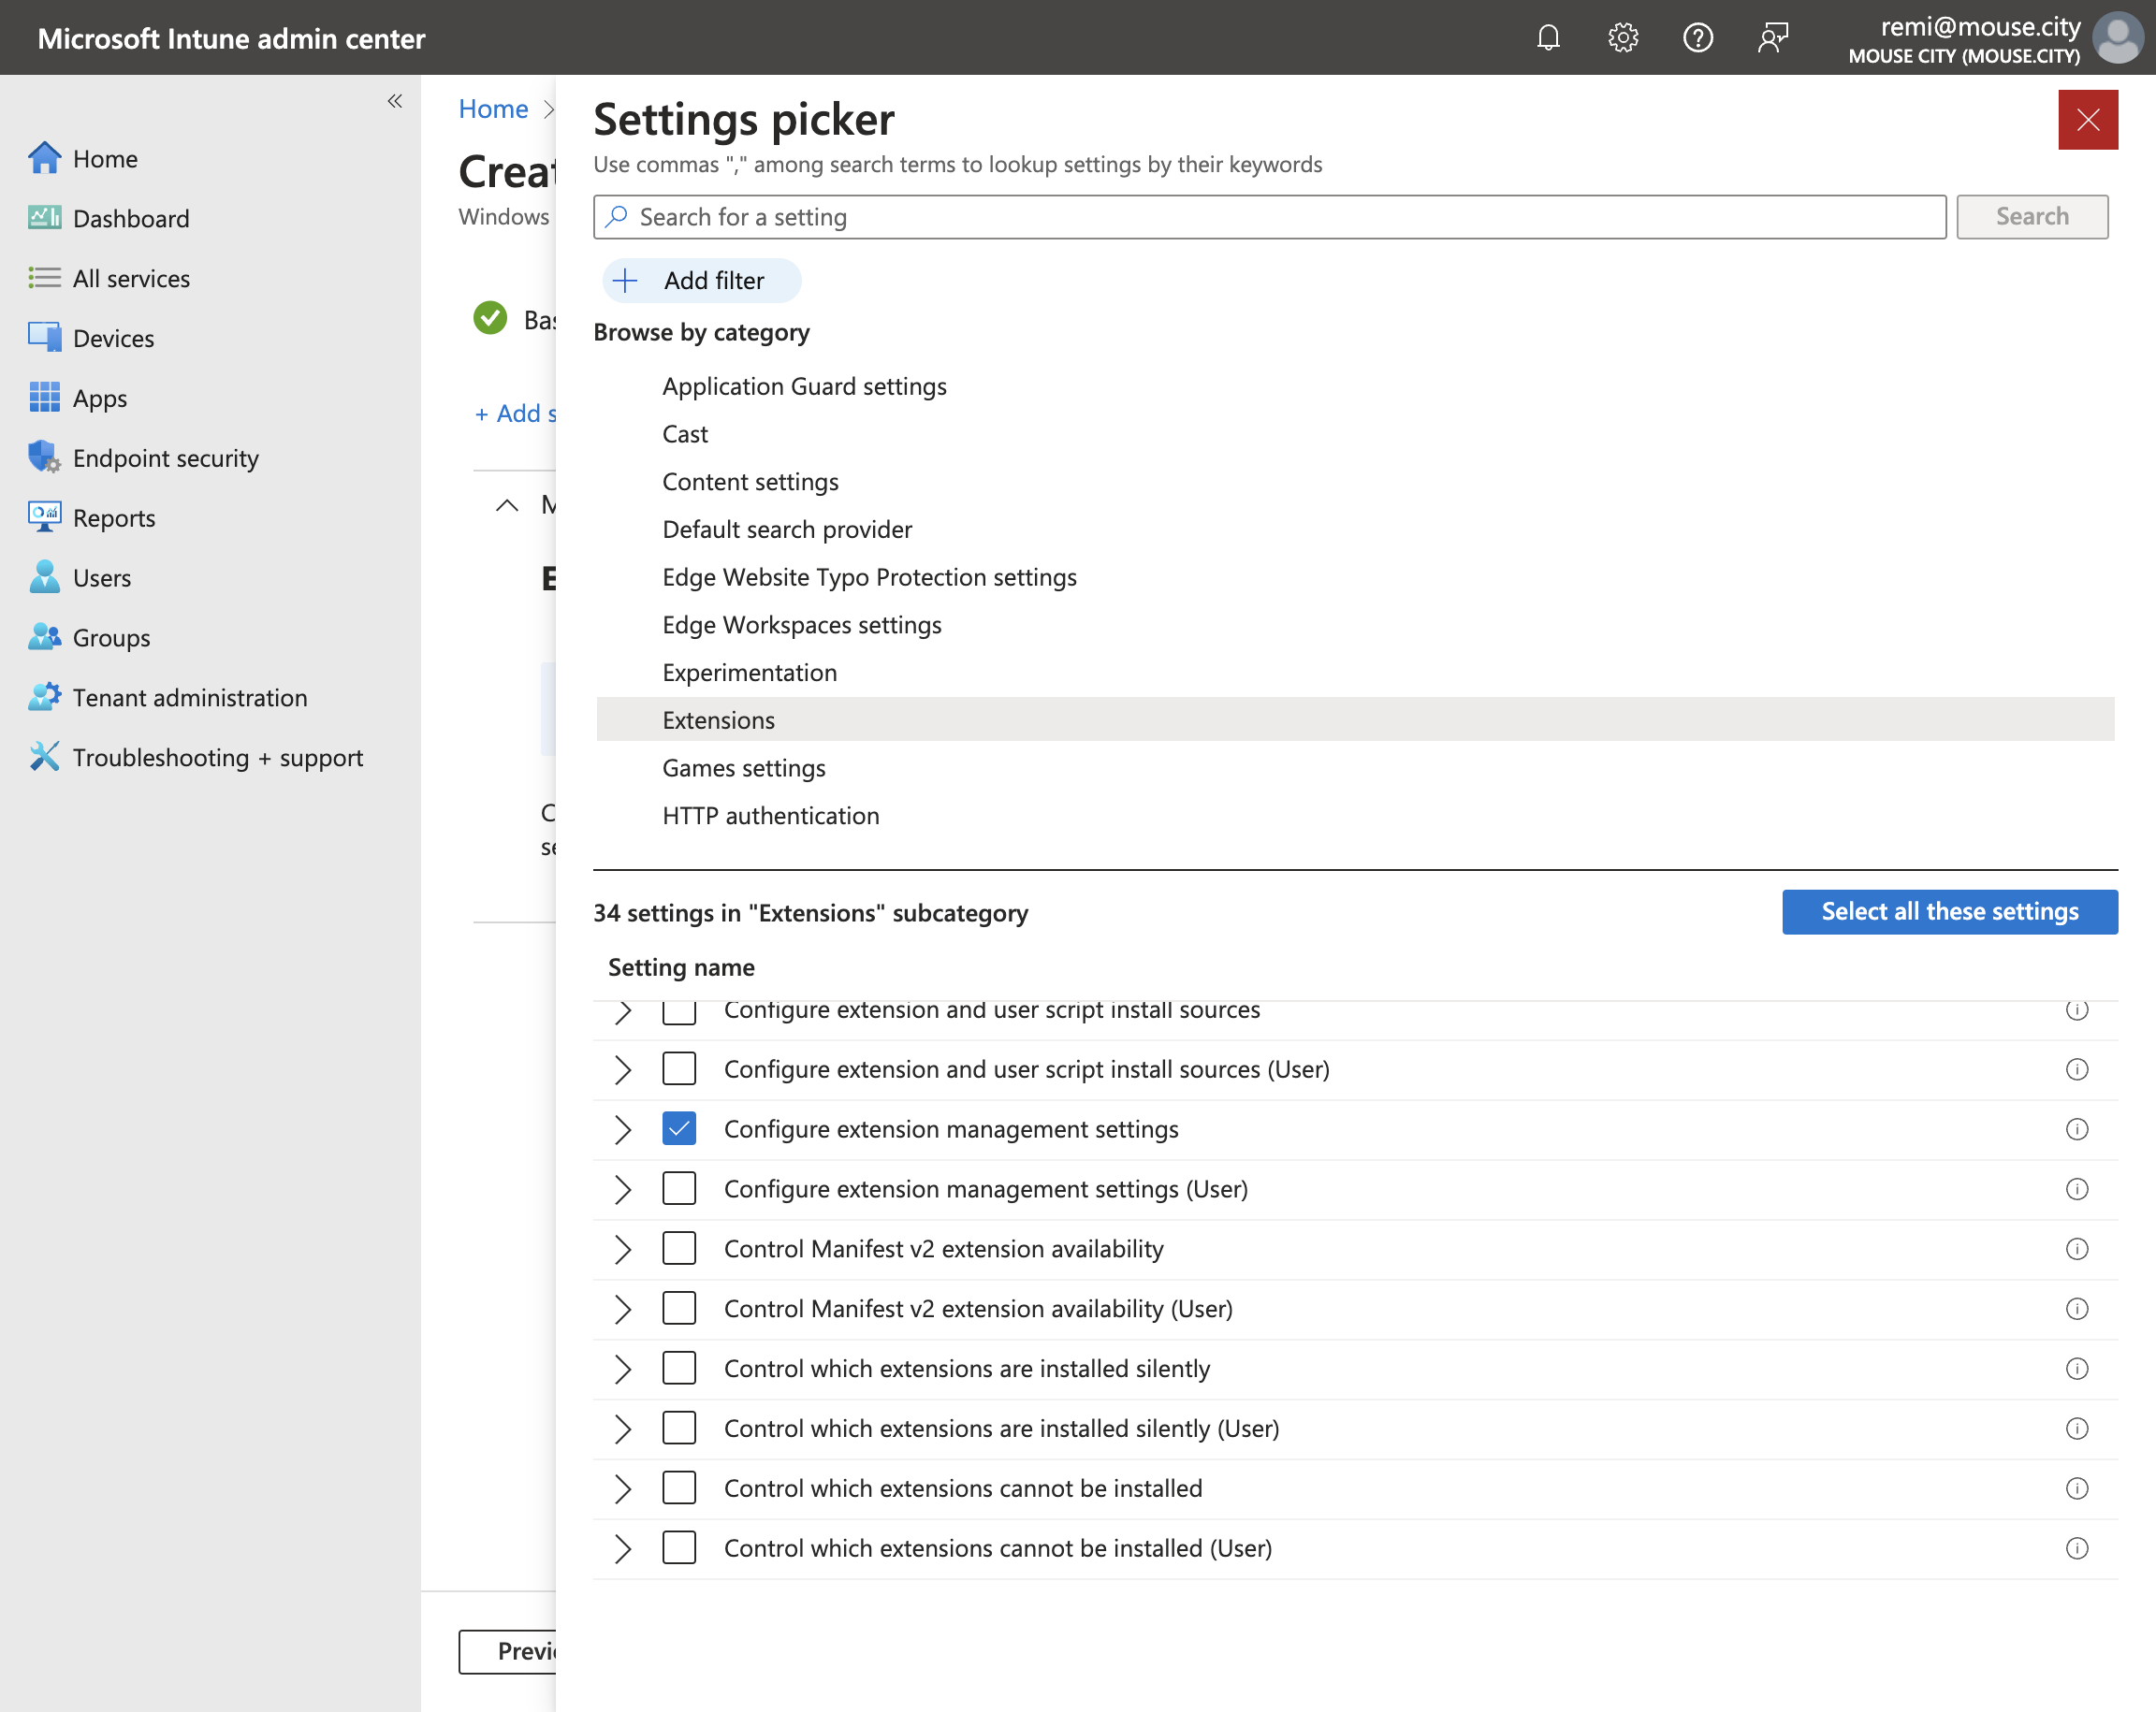Check Control Manifest v2 extension availability

[x=679, y=1249]
